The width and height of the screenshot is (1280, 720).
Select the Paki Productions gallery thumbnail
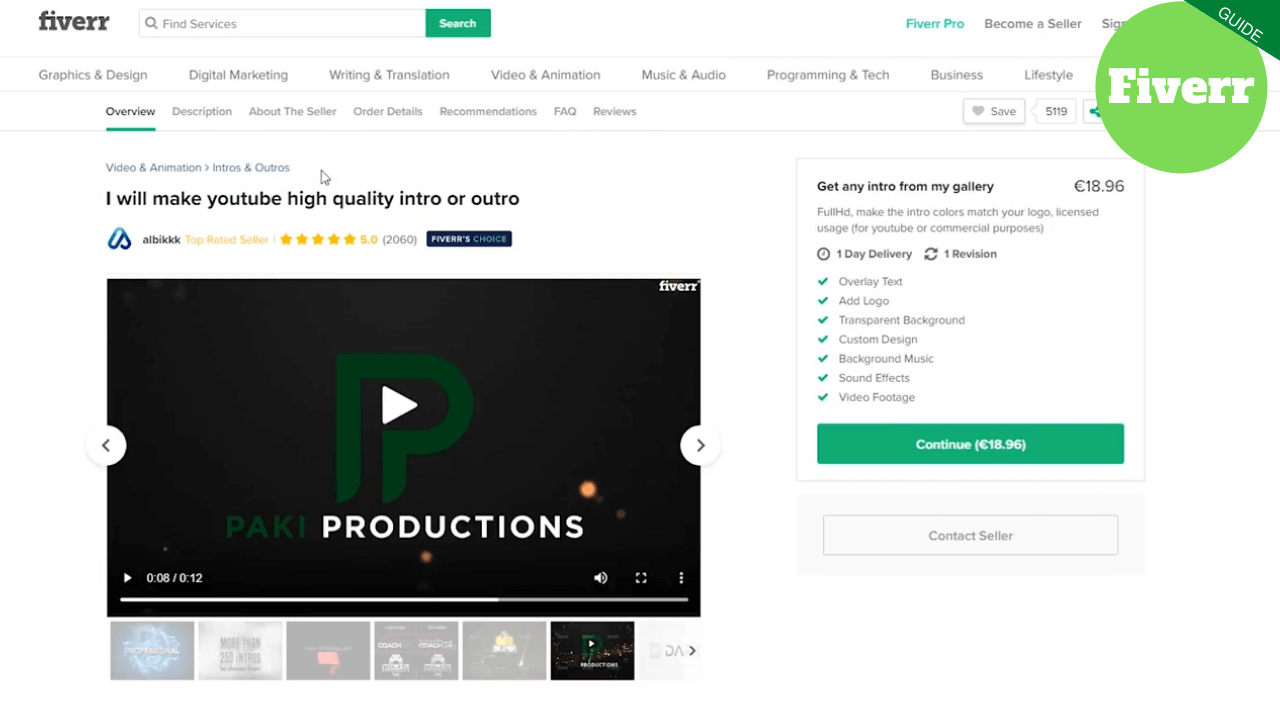[592, 651]
